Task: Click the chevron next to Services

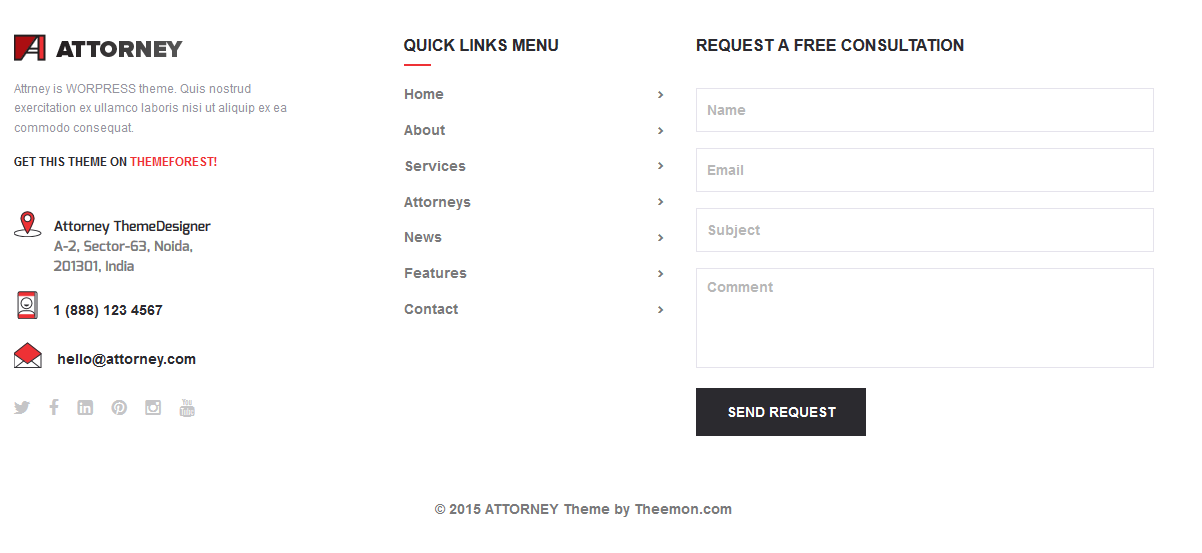Action: (x=660, y=166)
